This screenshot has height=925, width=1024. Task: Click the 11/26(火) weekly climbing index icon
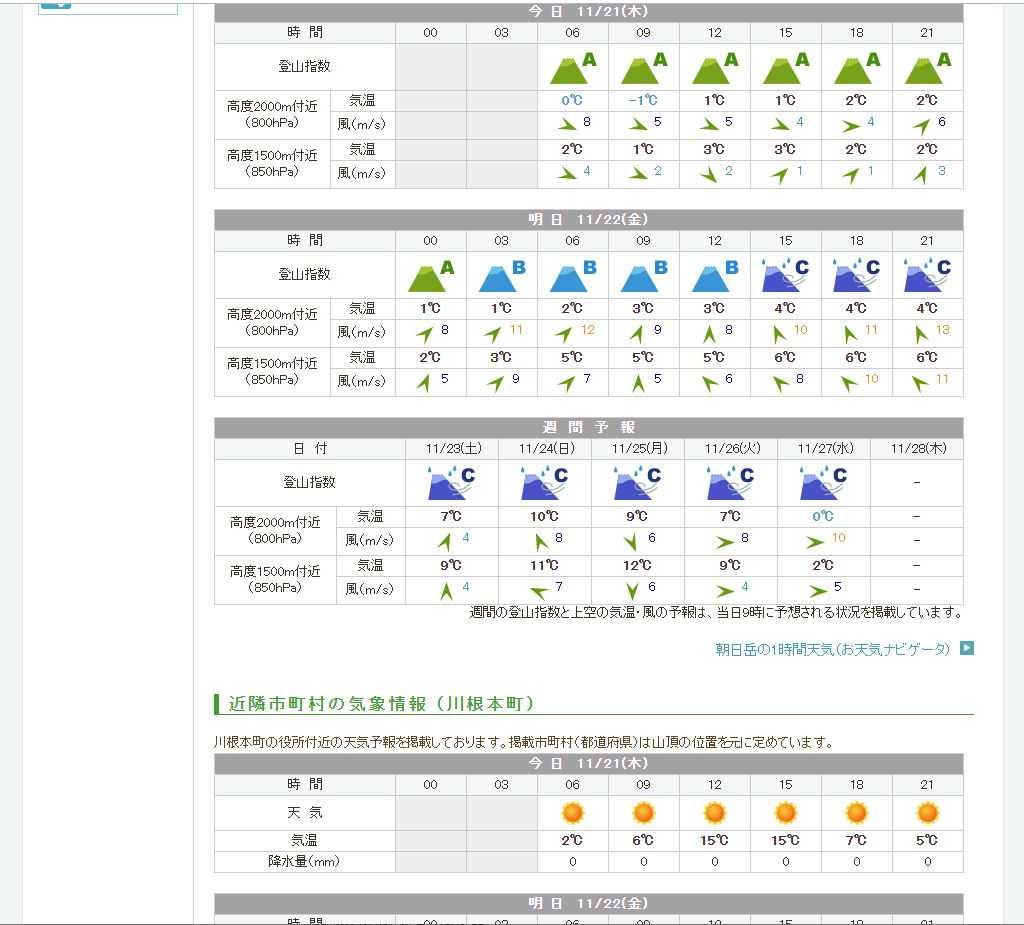(730, 483)
